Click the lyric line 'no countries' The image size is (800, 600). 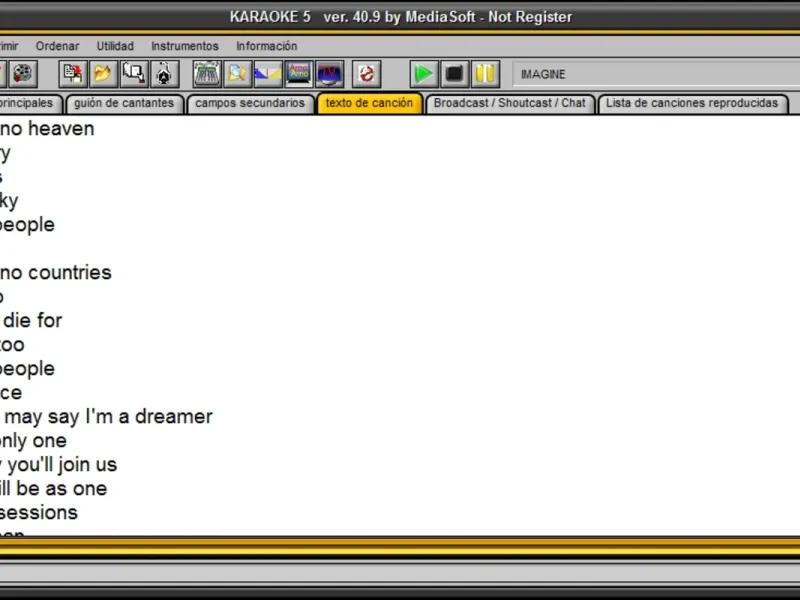tap(56, 272)
